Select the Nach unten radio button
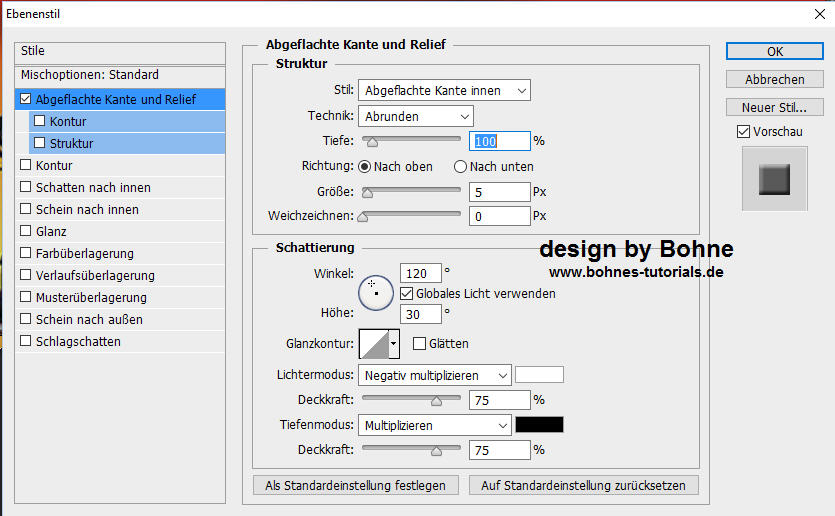Viewport: 835px width, 516px height. [x=461, y=167]
